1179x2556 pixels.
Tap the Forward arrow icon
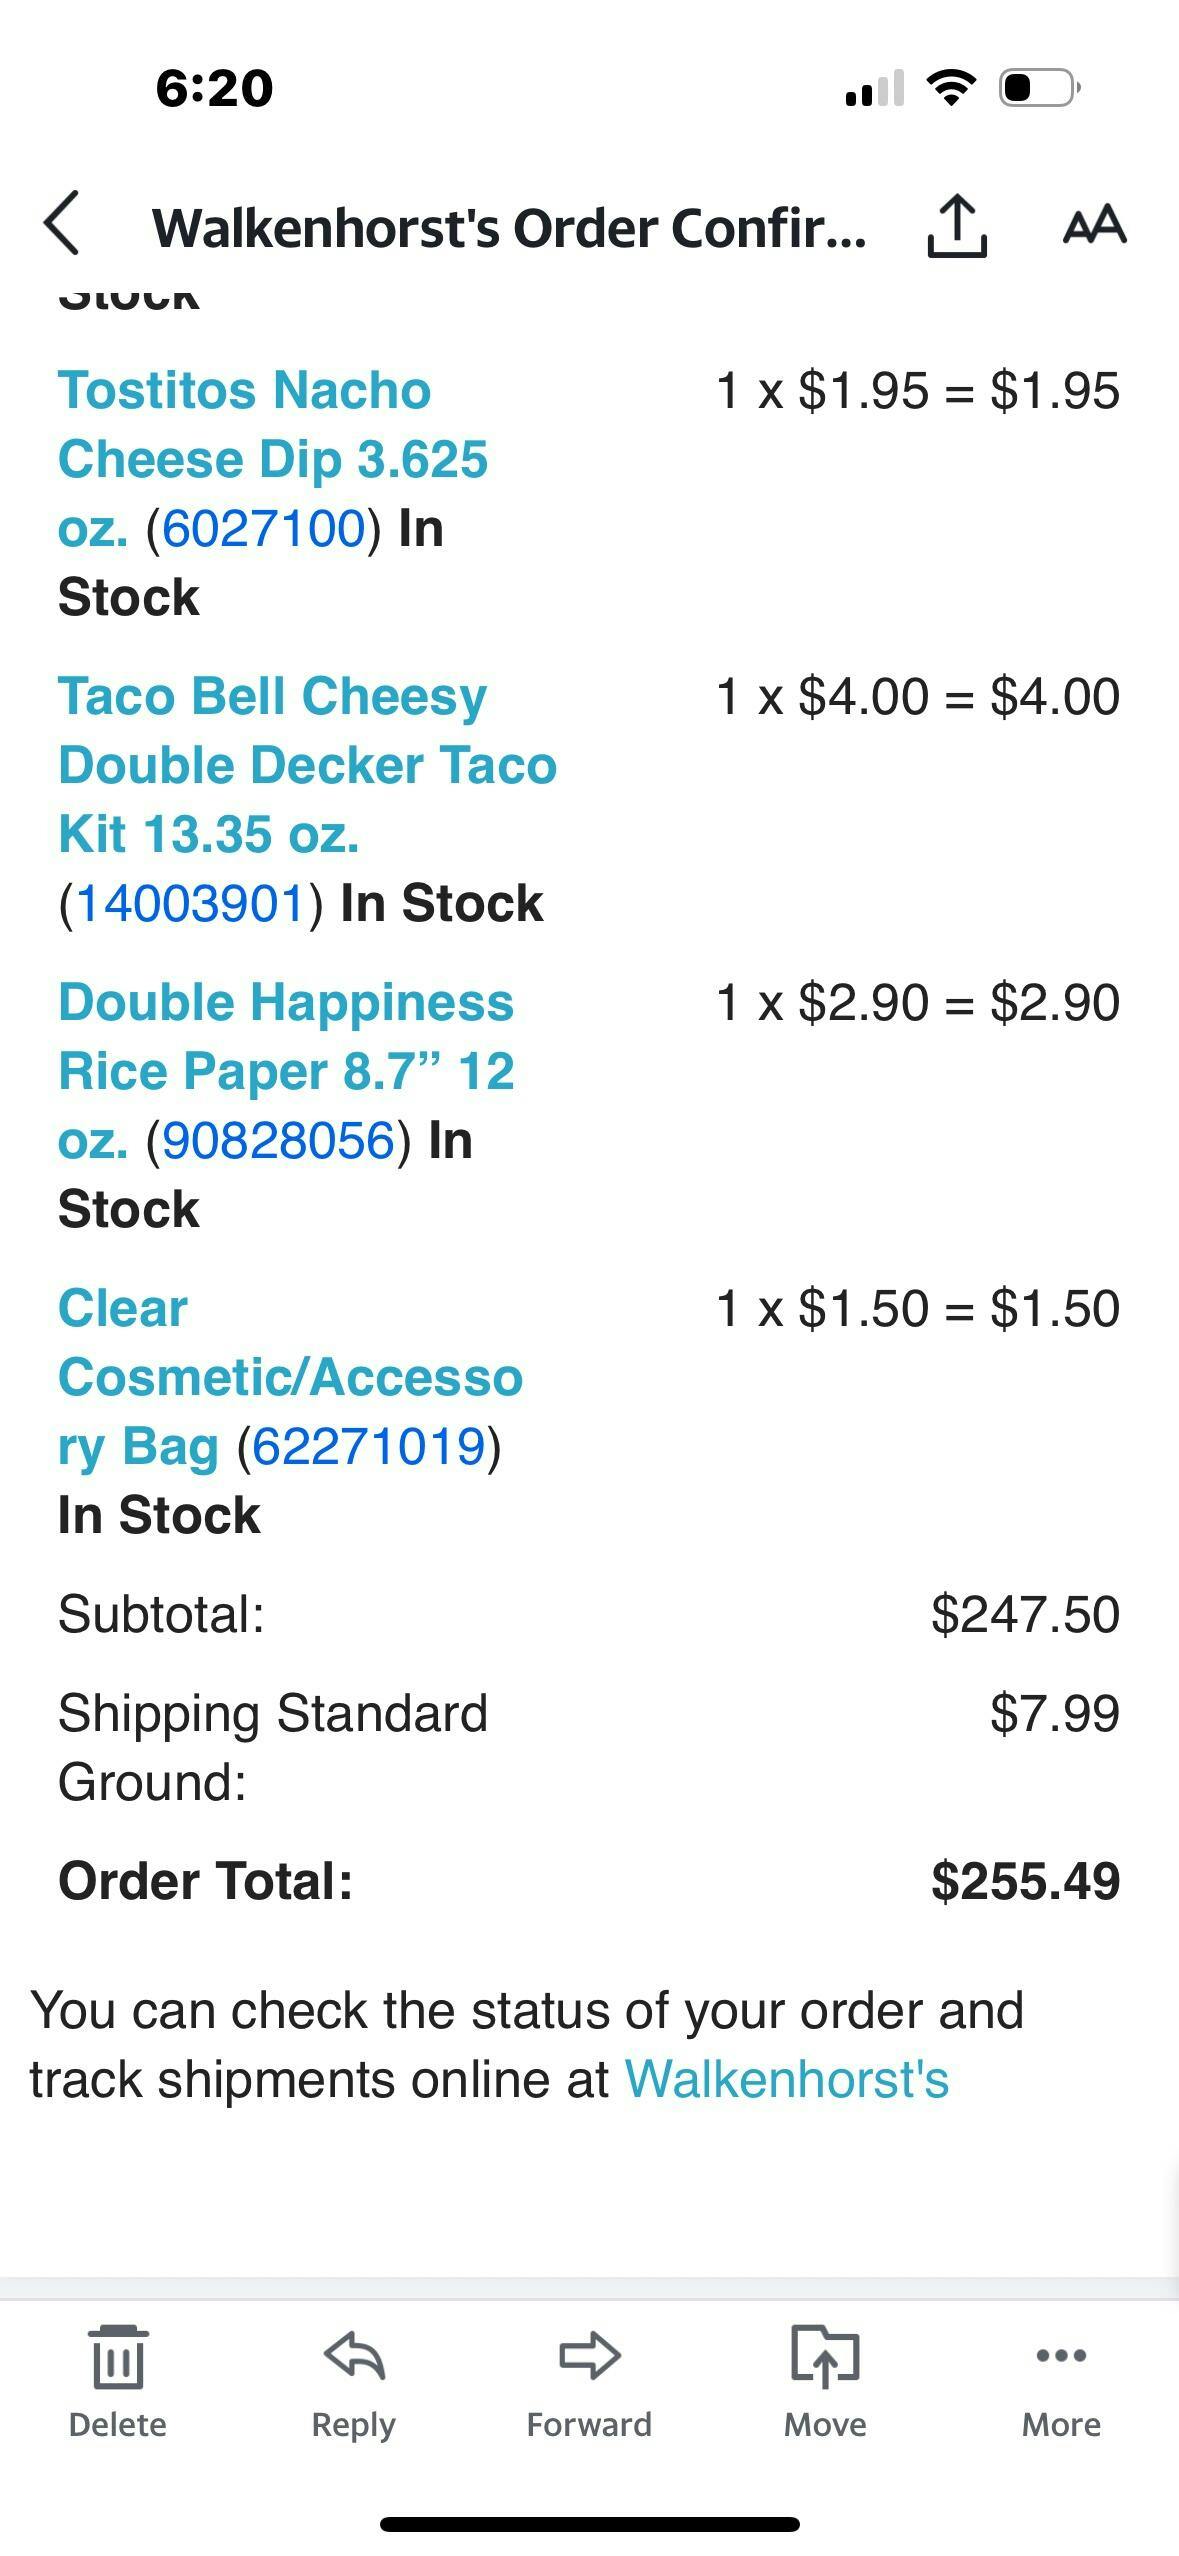[589, 2356]
